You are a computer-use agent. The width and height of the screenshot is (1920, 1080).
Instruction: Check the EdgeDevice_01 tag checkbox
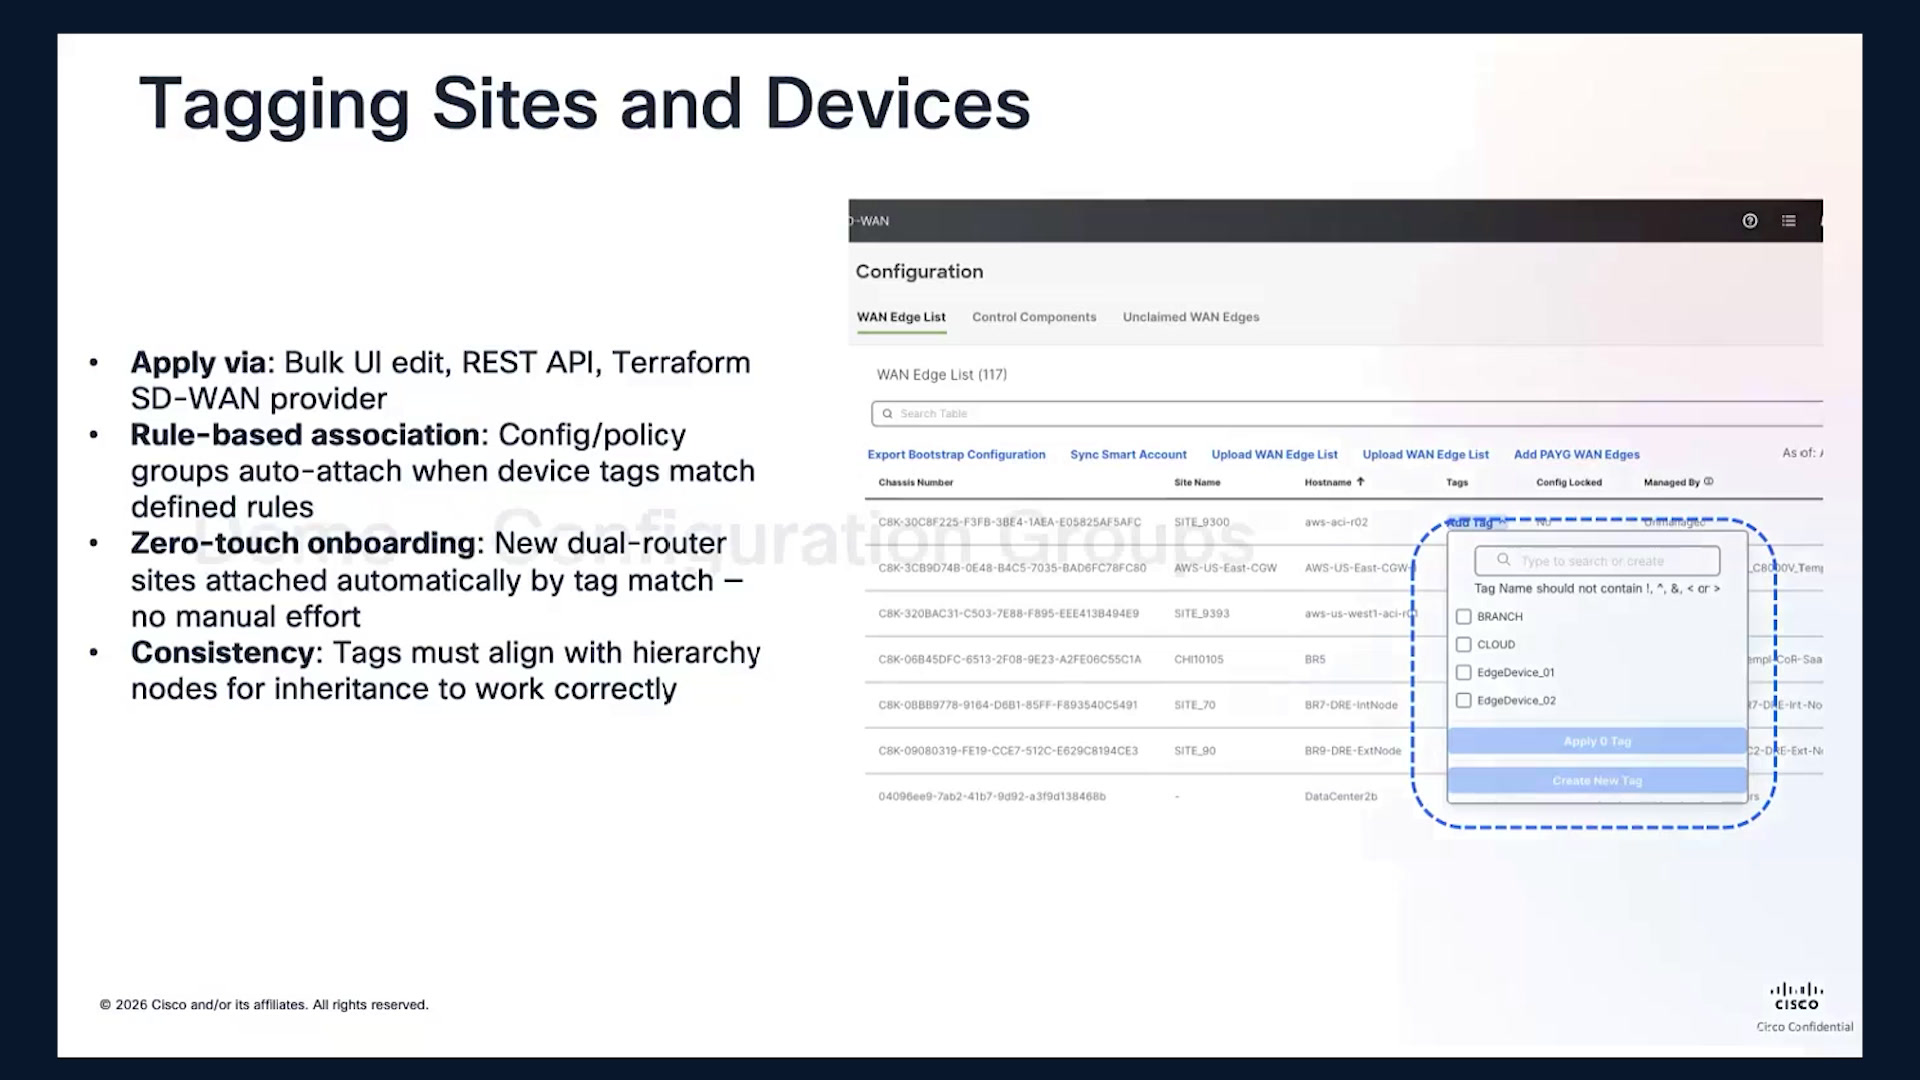[x=1464, y=673]
